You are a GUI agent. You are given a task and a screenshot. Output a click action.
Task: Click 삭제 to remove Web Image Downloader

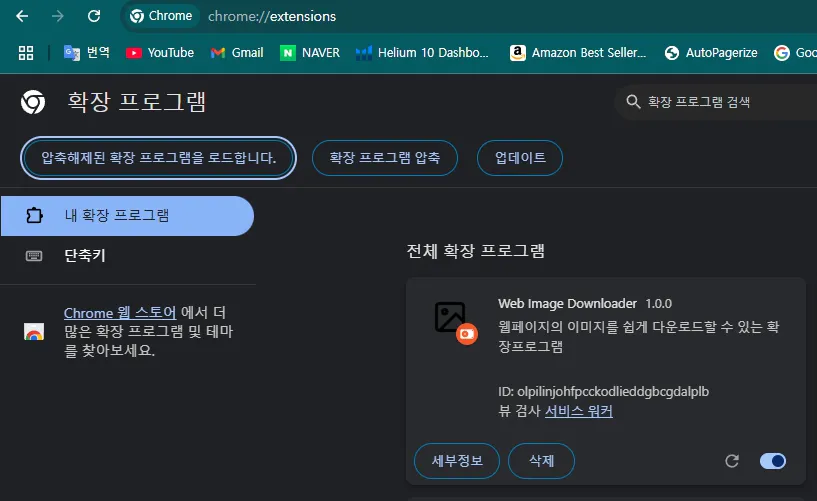pyautogui.click(x=541, y=461)
